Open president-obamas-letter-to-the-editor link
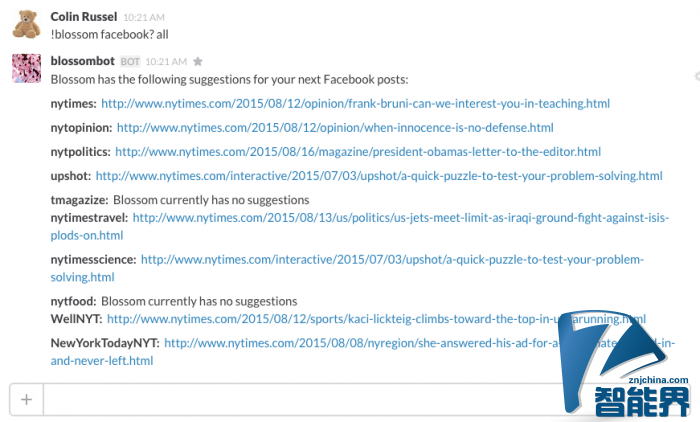Screen dimensions: 700x422 358,152
